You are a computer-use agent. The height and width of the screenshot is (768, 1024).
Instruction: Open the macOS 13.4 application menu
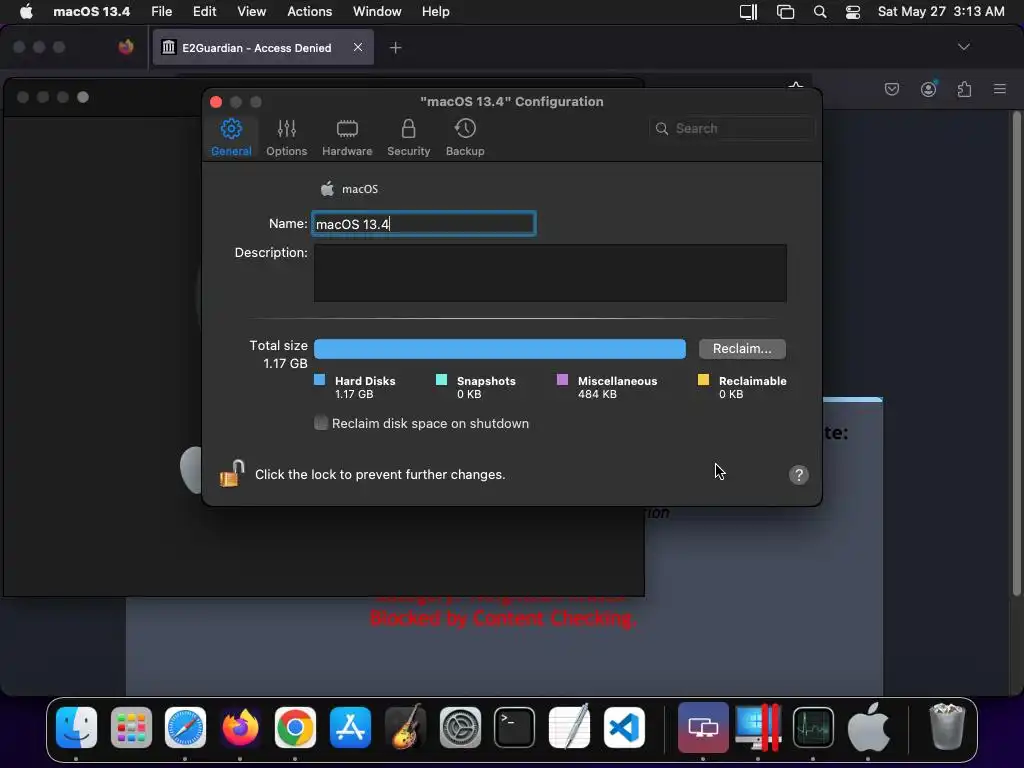point(91,12)
